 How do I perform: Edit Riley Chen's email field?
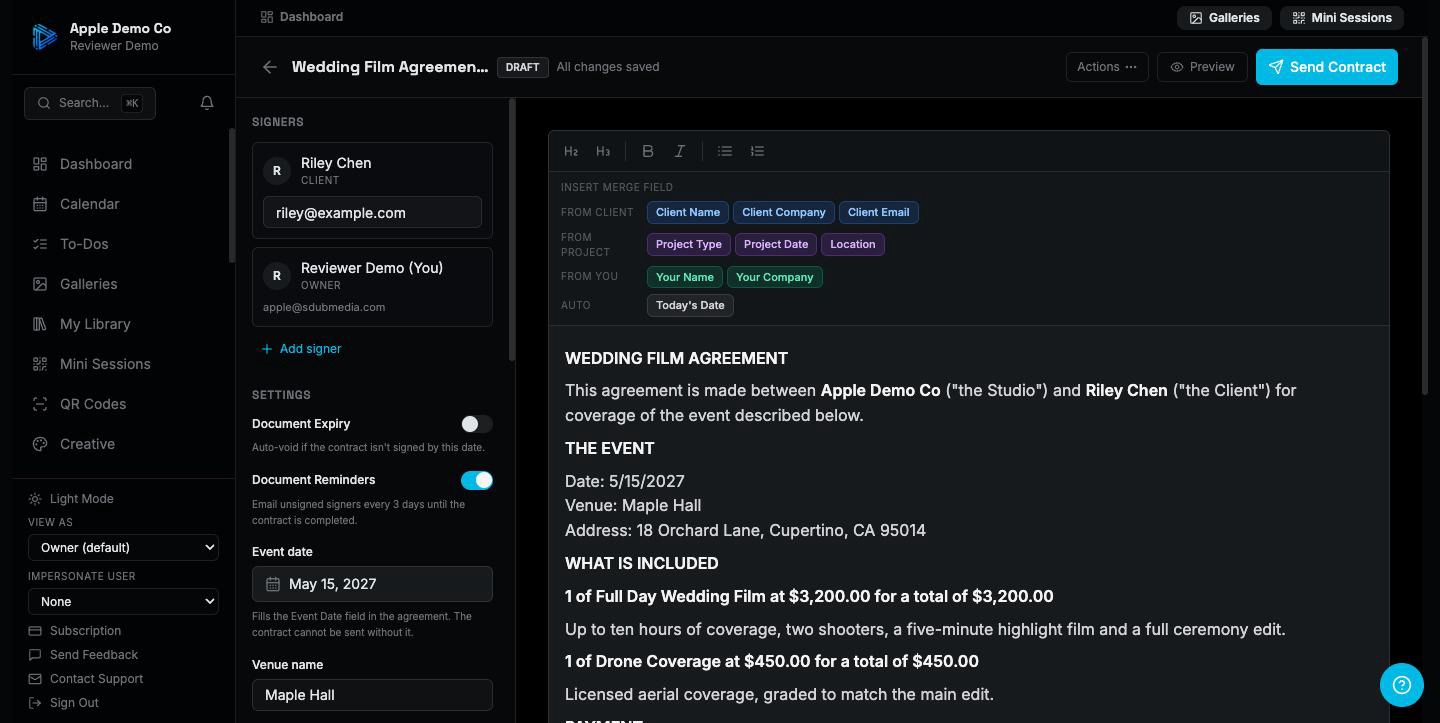coord(372,212)
